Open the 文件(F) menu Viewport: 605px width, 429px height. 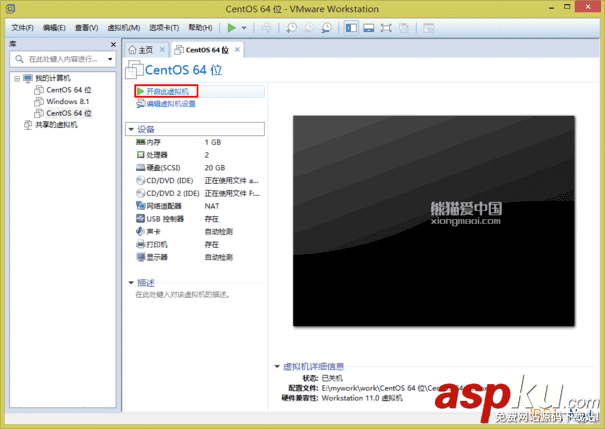tap(22, 28)
